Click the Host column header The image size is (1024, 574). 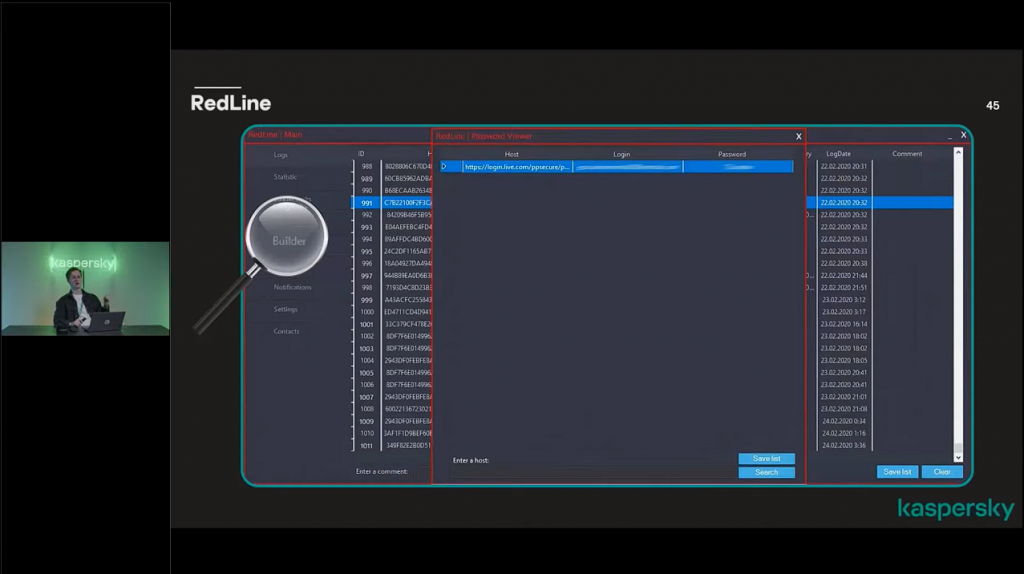coord(511,154)
